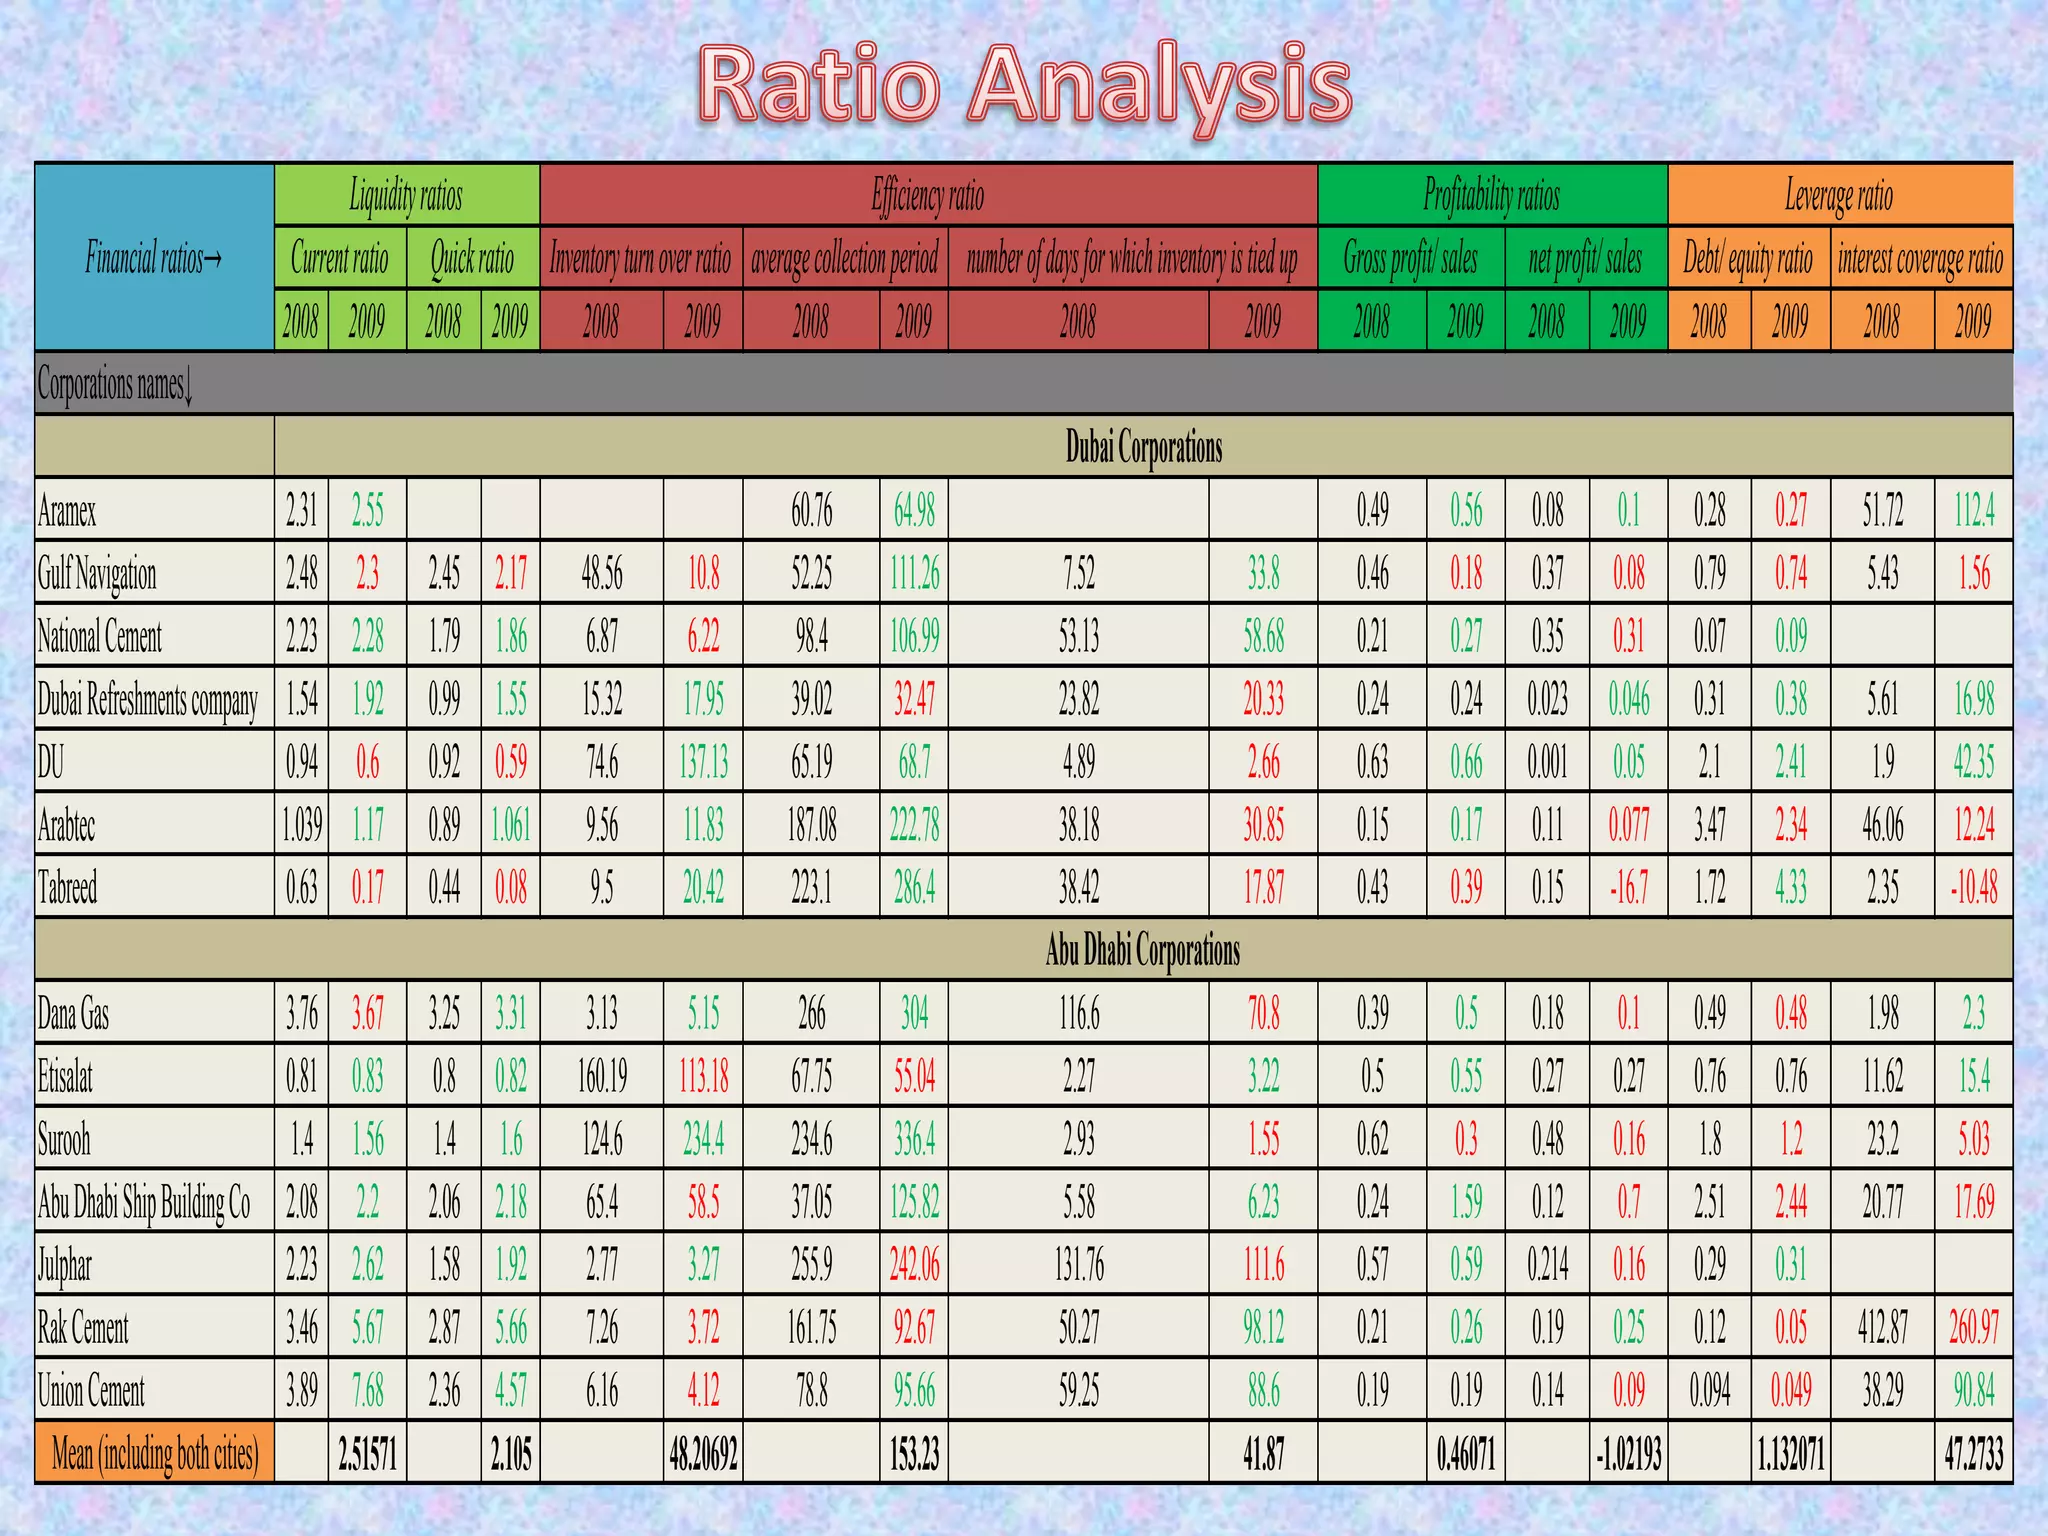Click mean inventory days '41.87'
2048x1536 pixels.
(x=1263, y=1453)
